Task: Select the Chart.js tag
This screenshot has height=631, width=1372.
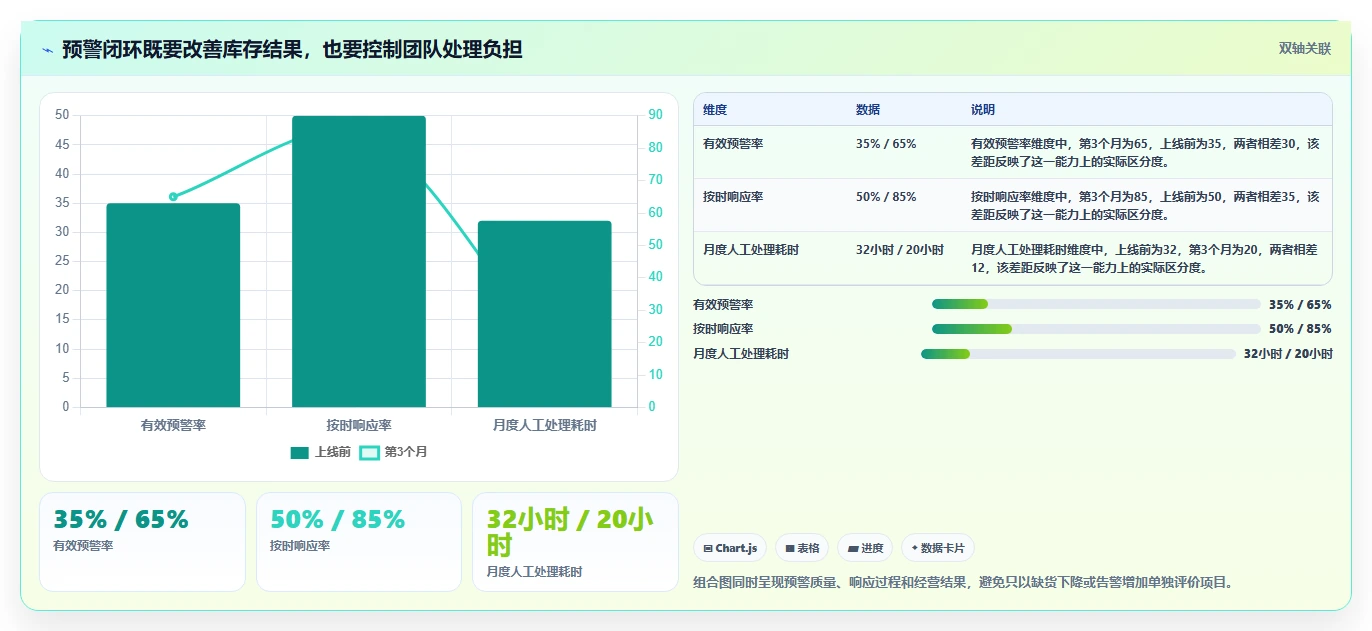Action: click(x=730, y=548)
